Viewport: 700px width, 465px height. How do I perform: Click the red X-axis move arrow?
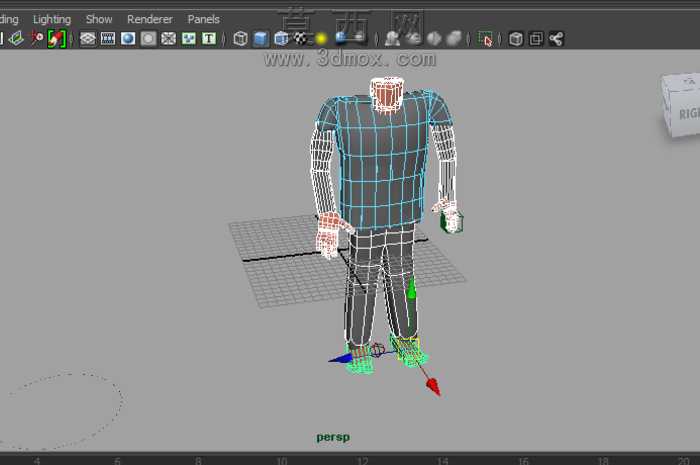(433, 386)
